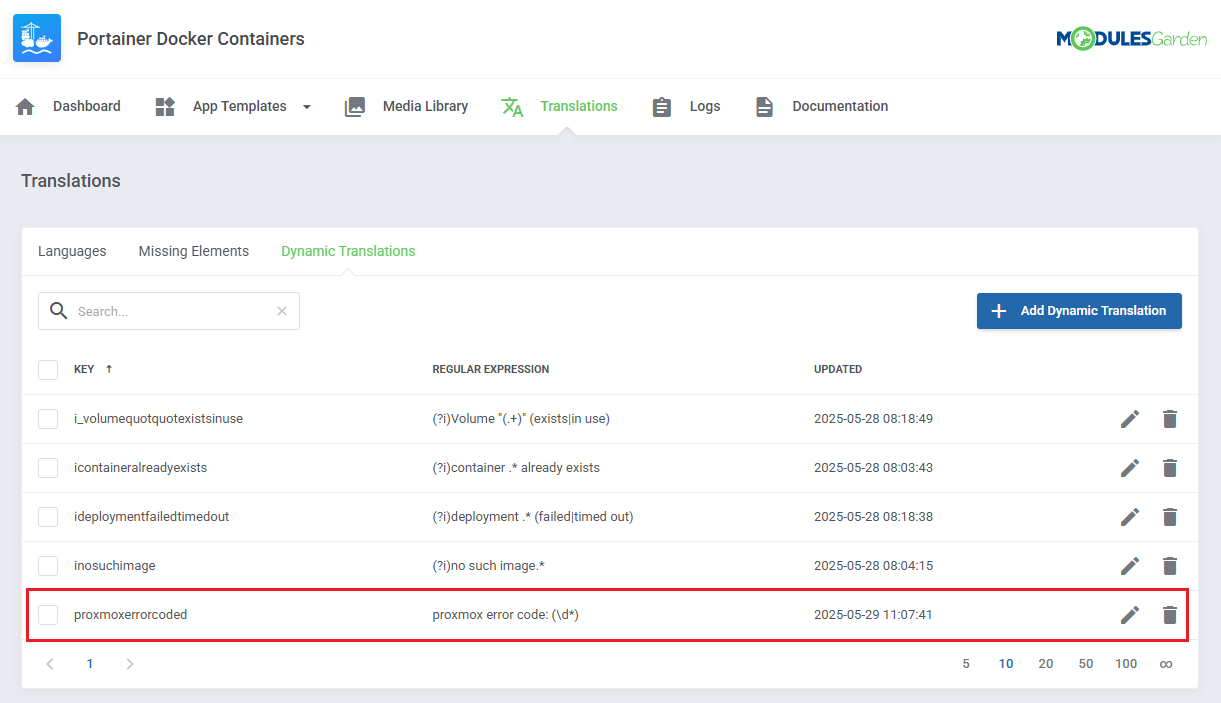This screenshot has height=703, width=1221.
Task: Click the Logs clipboard icon
Action: (x=661, y=107)
